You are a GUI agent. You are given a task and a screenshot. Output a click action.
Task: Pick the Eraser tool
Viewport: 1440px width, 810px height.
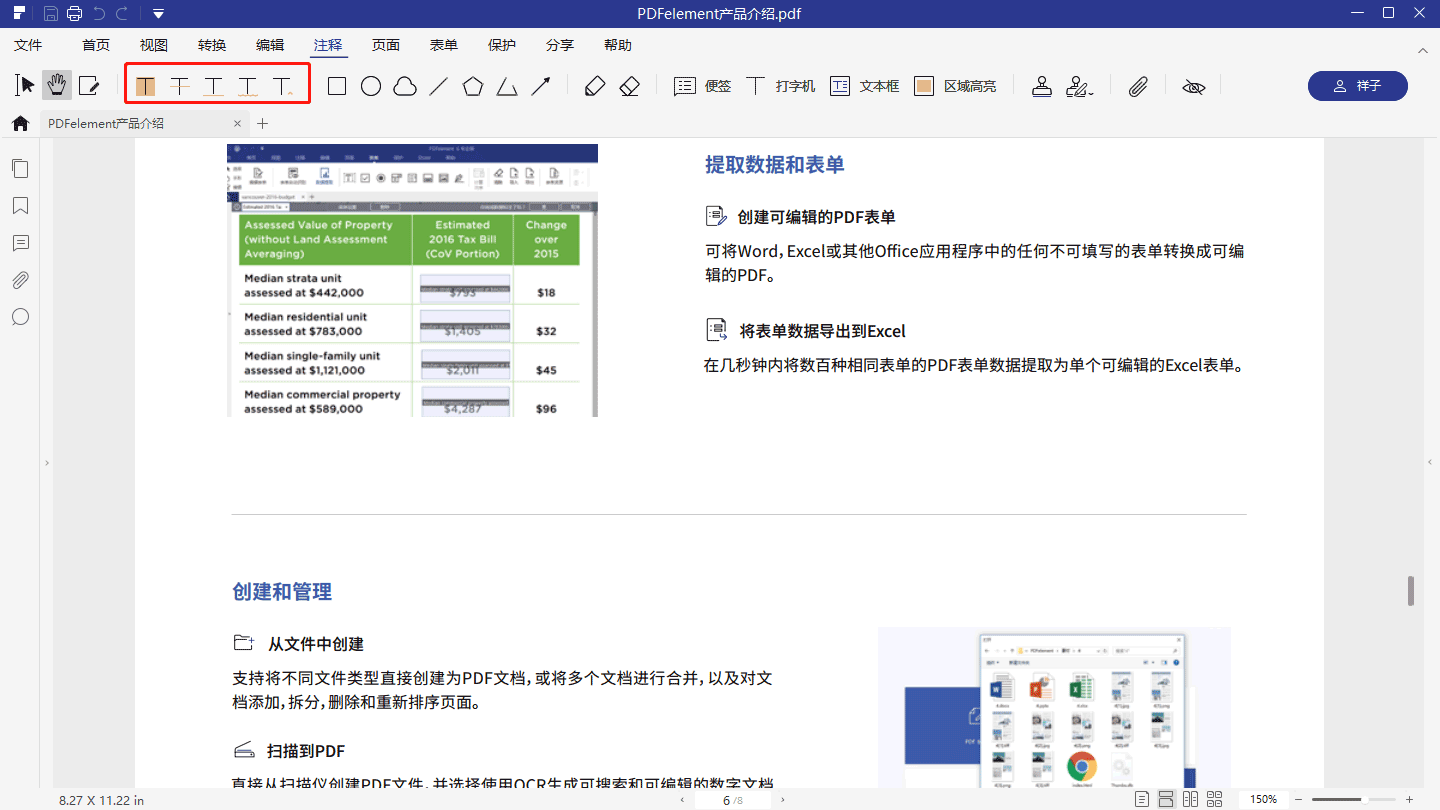(x=629, y=86)
